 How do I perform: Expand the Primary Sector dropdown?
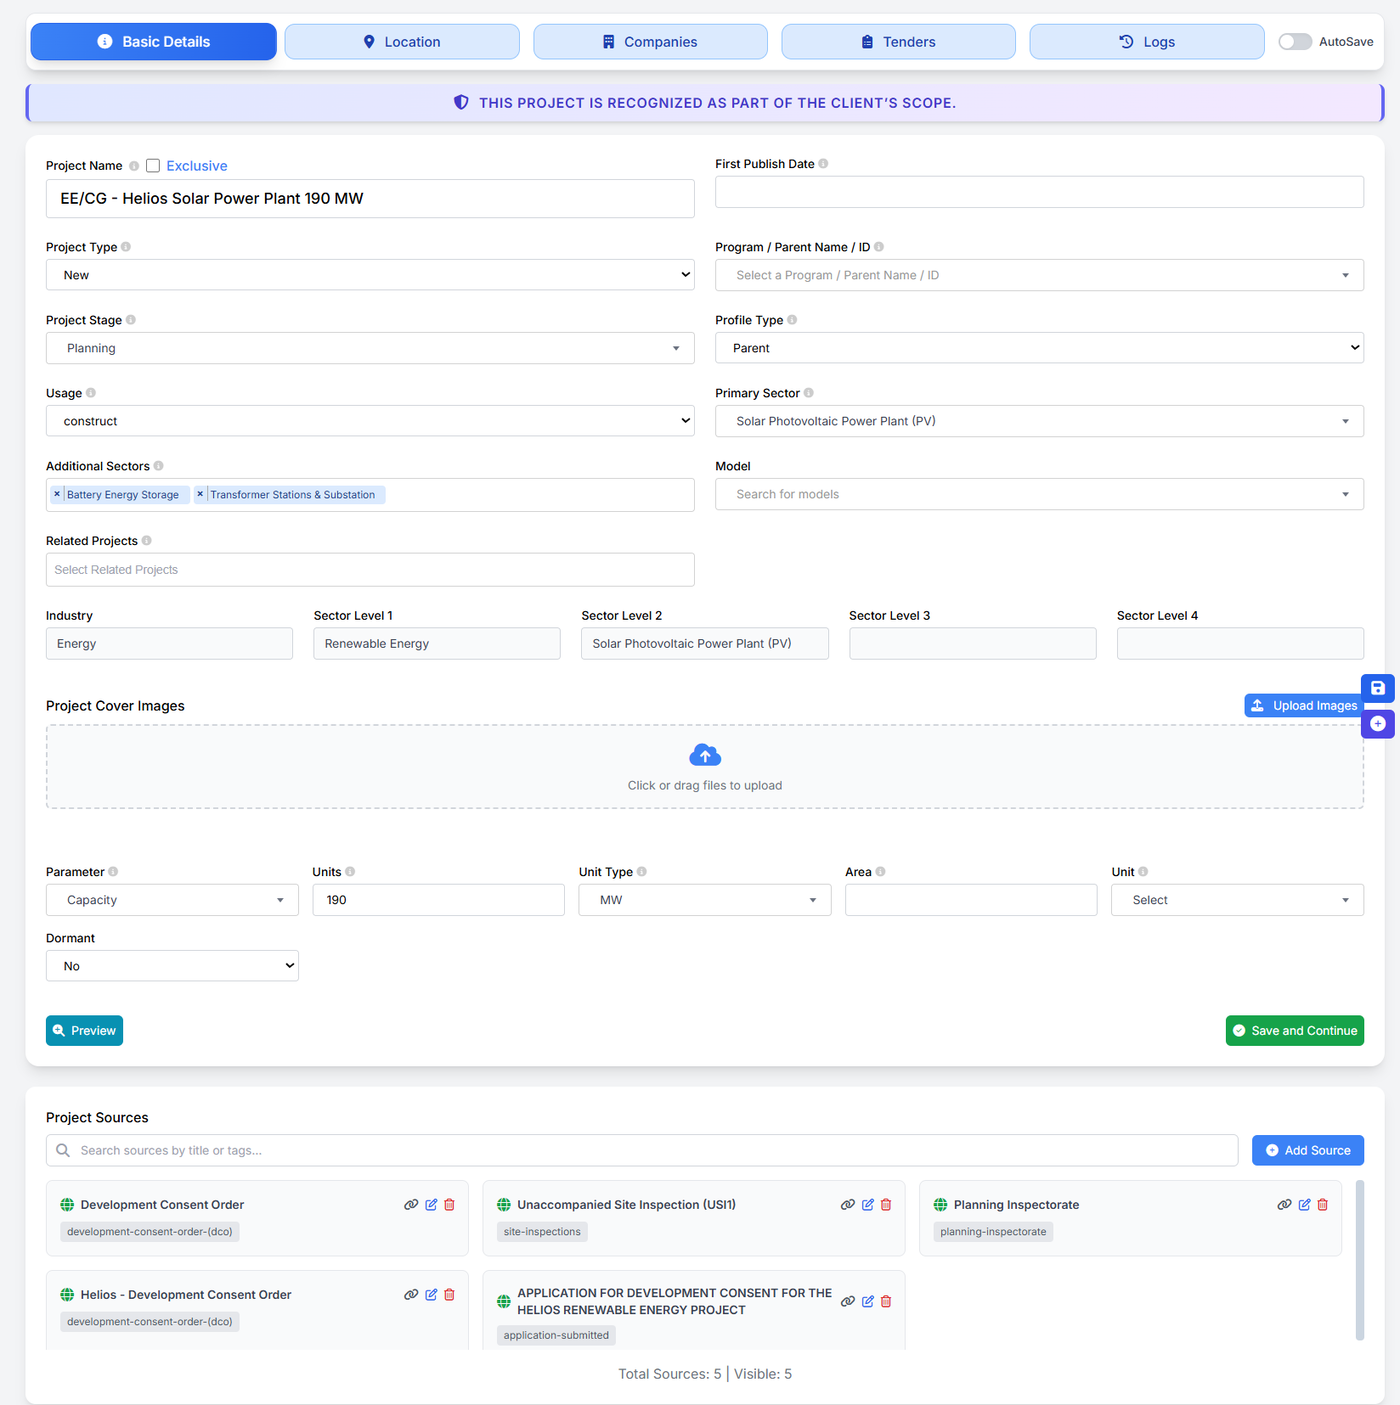1039,421
